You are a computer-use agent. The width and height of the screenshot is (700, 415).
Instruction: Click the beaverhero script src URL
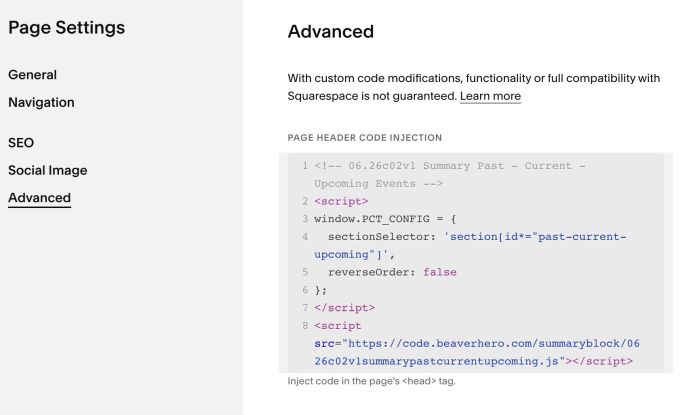click(477, 352)
